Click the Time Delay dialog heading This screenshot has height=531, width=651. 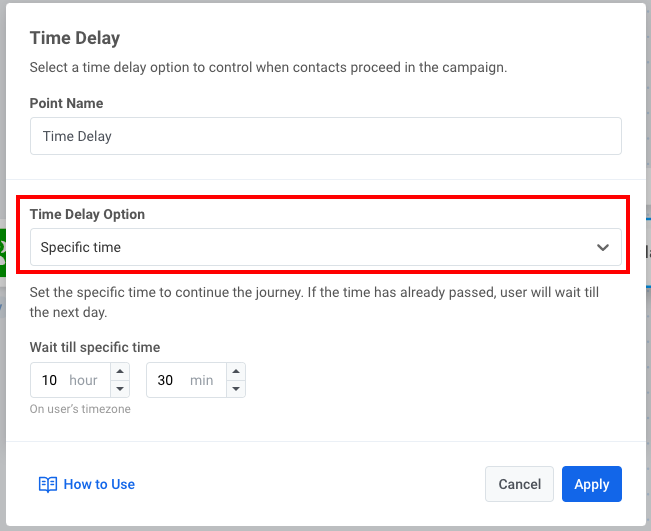tap(75, 38)
